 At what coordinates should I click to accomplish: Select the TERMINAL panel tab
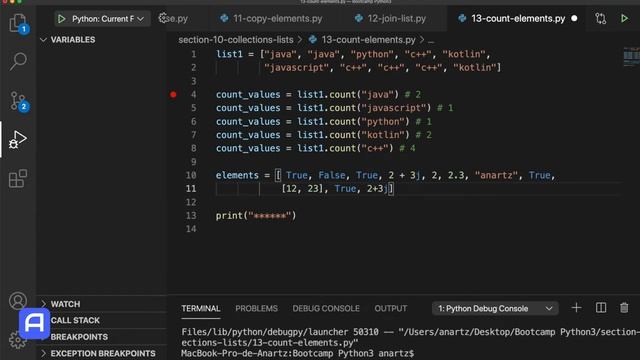pos(201,308)
